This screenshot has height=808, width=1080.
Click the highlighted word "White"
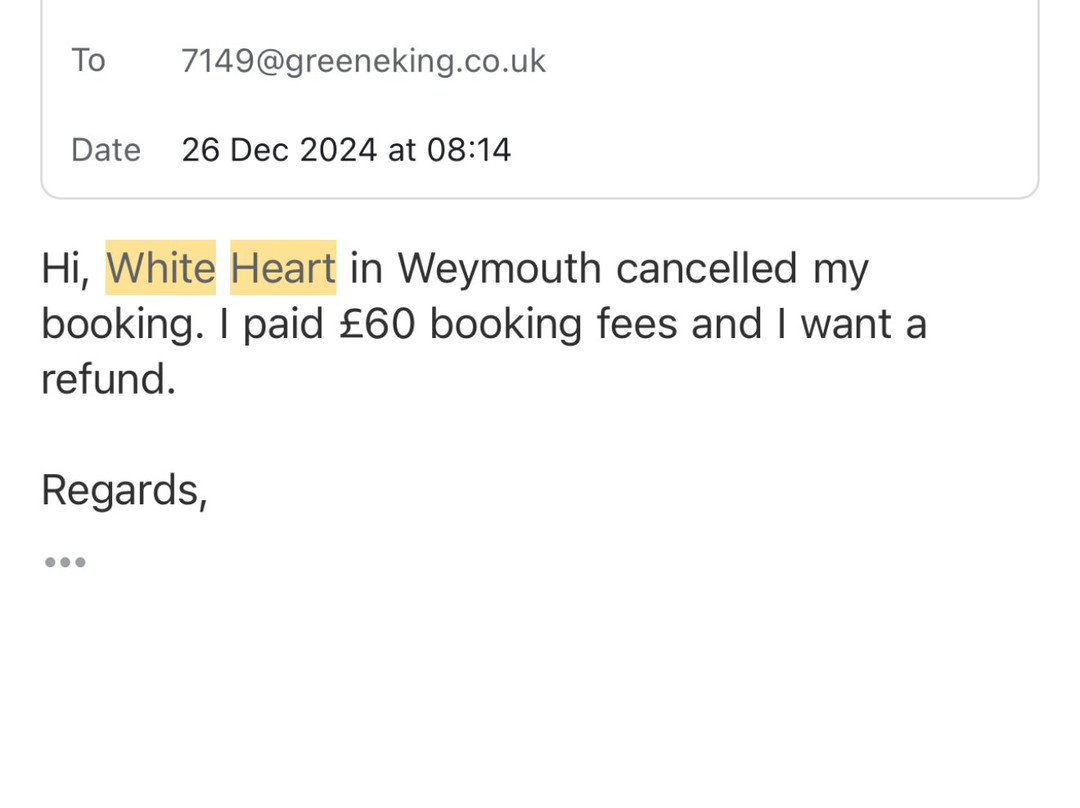161,268
